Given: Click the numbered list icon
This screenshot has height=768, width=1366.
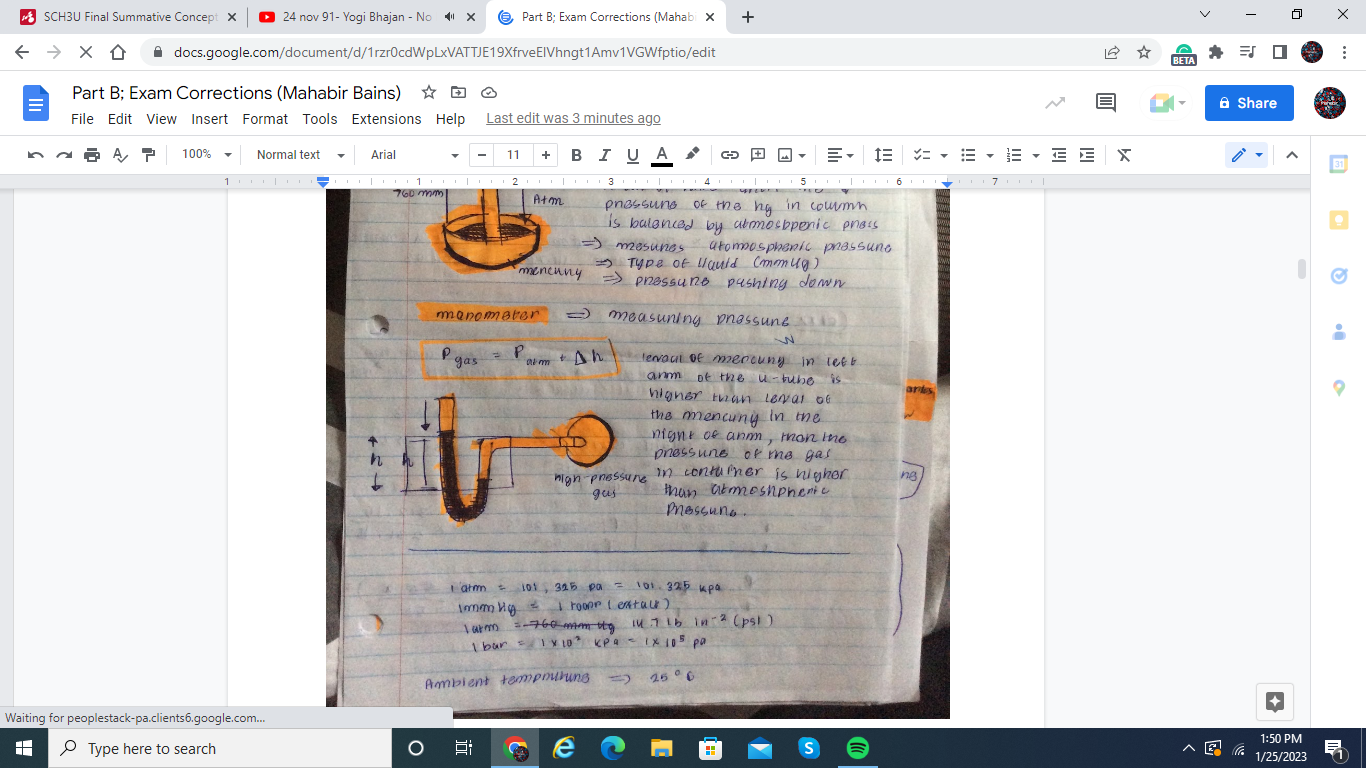Looking at the screenshot, I should [1014, 155].
